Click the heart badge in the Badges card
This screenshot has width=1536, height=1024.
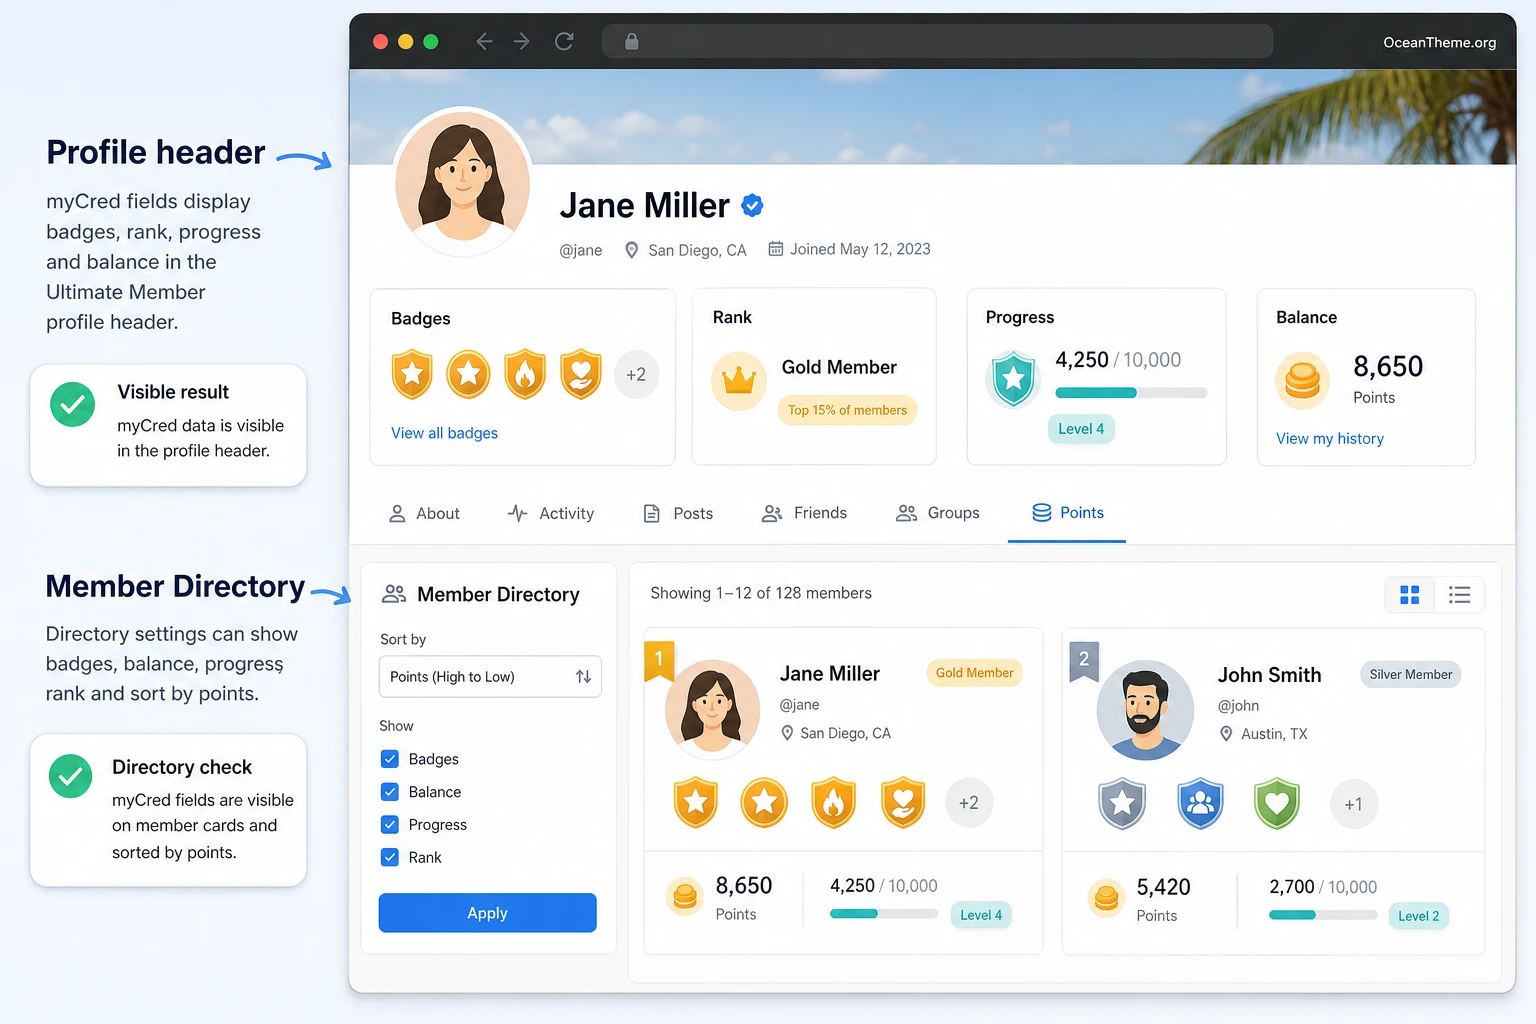(581, 375)
